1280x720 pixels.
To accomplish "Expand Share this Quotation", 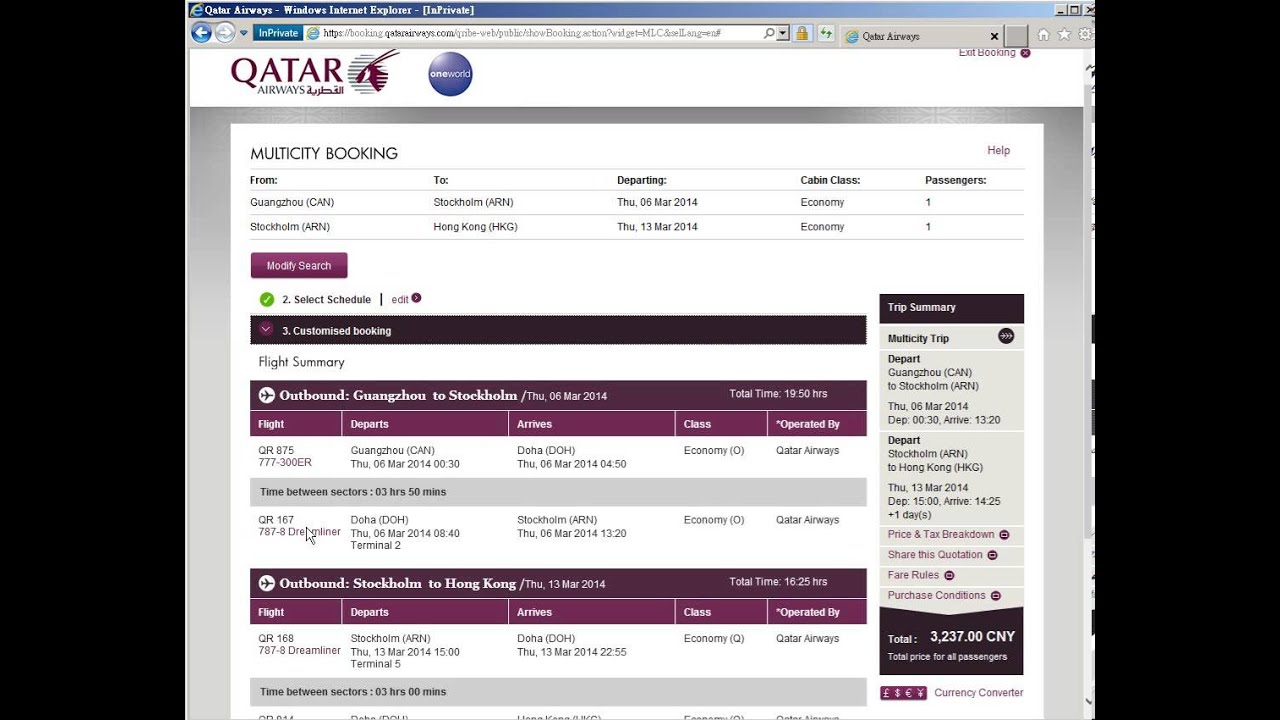I will coord(942,555).
